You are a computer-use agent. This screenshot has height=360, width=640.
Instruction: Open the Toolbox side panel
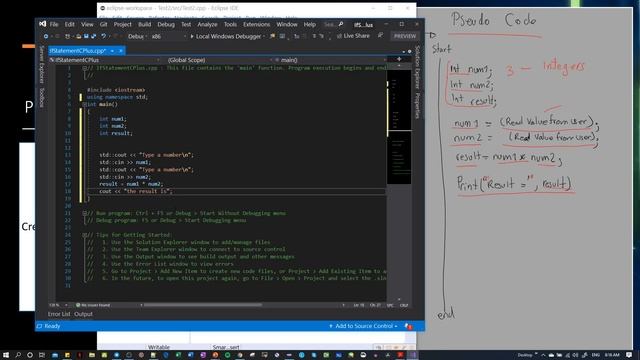click(x=41, y=98)
